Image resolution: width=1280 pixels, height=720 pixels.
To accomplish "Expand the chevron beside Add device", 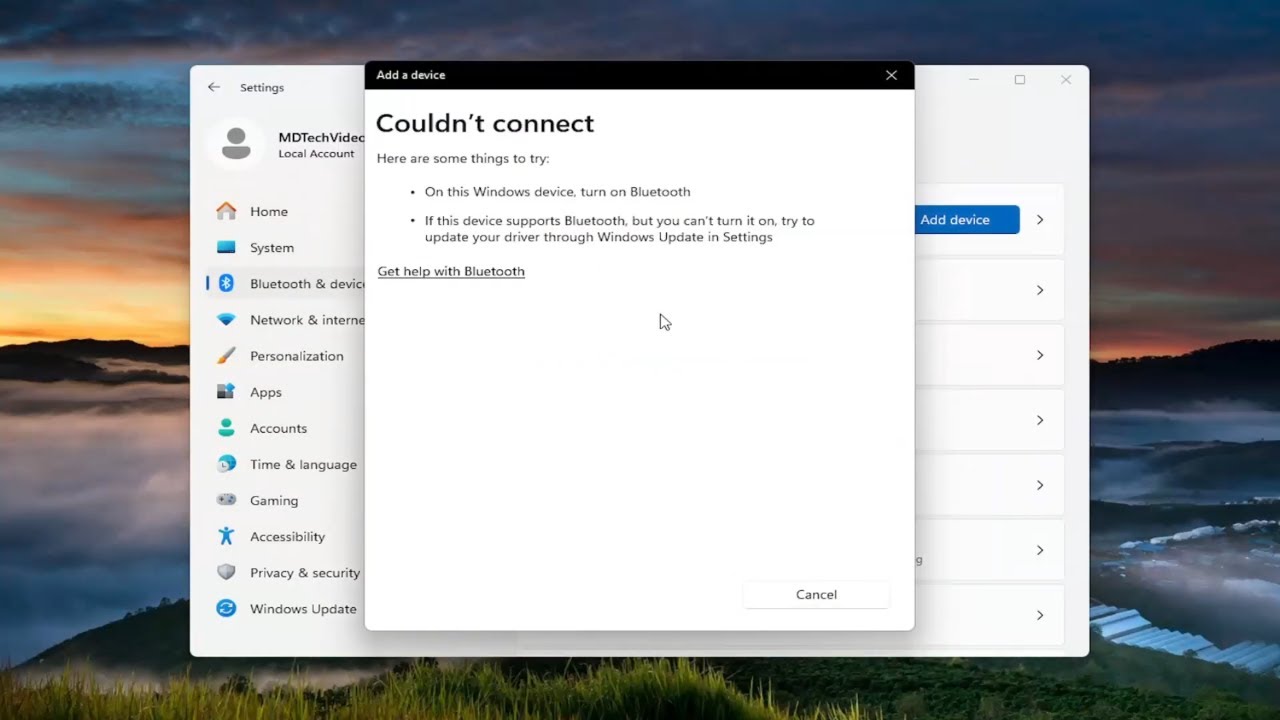I will coord(1040,220).
